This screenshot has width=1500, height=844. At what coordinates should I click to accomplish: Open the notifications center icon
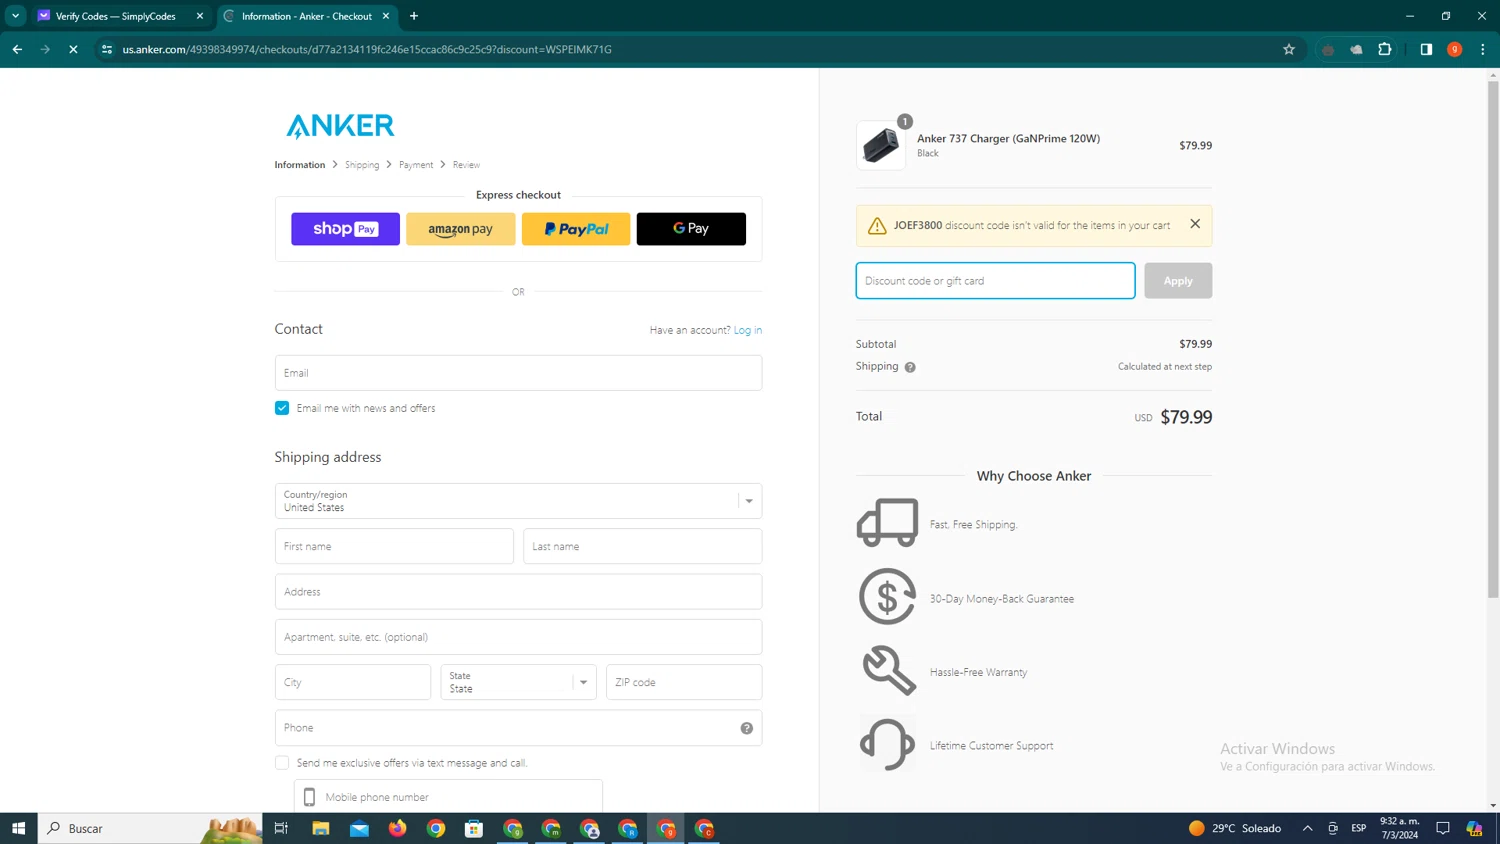point(1443,828)
